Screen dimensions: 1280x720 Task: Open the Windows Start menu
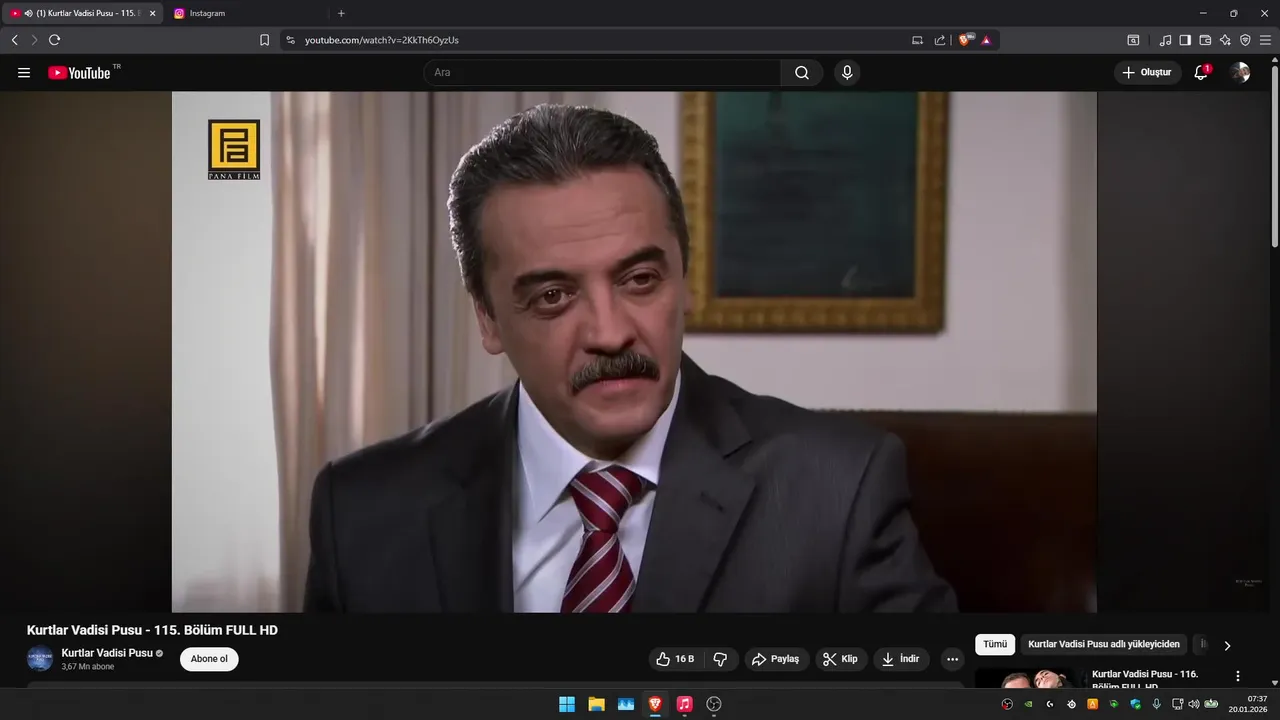tap(567, 704)
